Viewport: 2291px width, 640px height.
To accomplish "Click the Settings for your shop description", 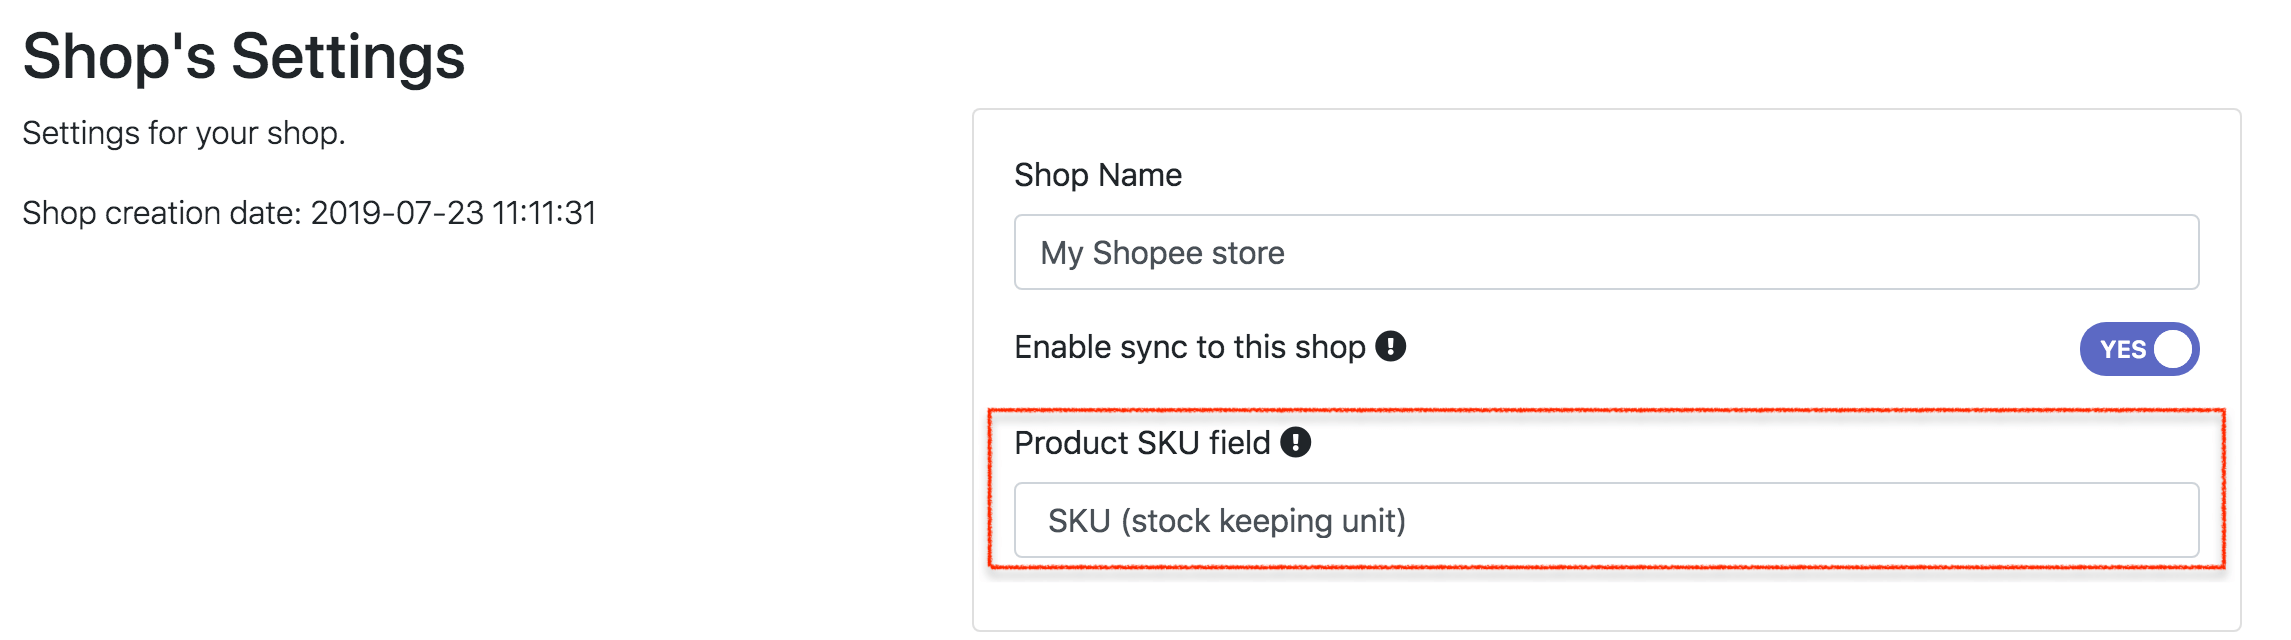I will pyautogui.click(x=183, y=133).
